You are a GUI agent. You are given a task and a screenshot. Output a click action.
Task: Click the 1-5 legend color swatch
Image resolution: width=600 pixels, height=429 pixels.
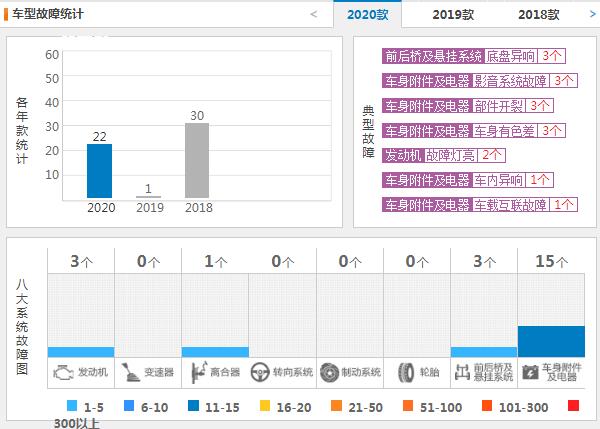pyautogui.click(x=72, y=405)
